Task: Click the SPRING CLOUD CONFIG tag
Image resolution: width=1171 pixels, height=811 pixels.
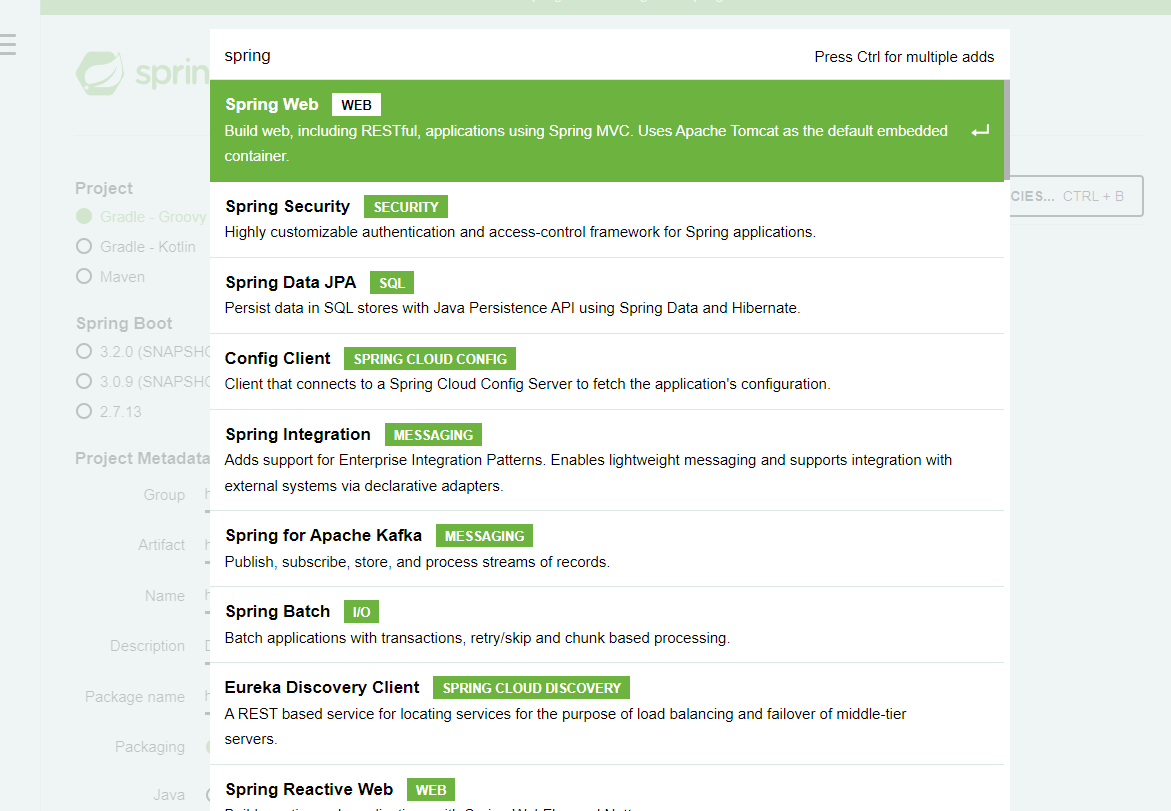Action: (x=429, y=359)
